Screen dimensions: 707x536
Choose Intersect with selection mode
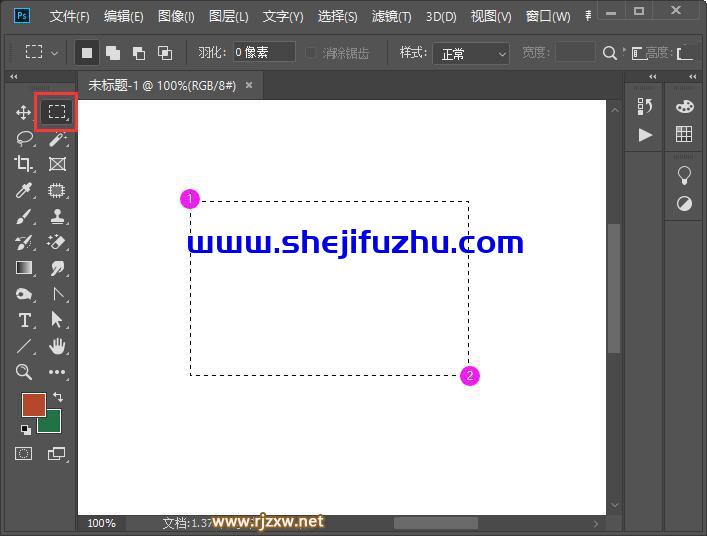pos(165,53)
